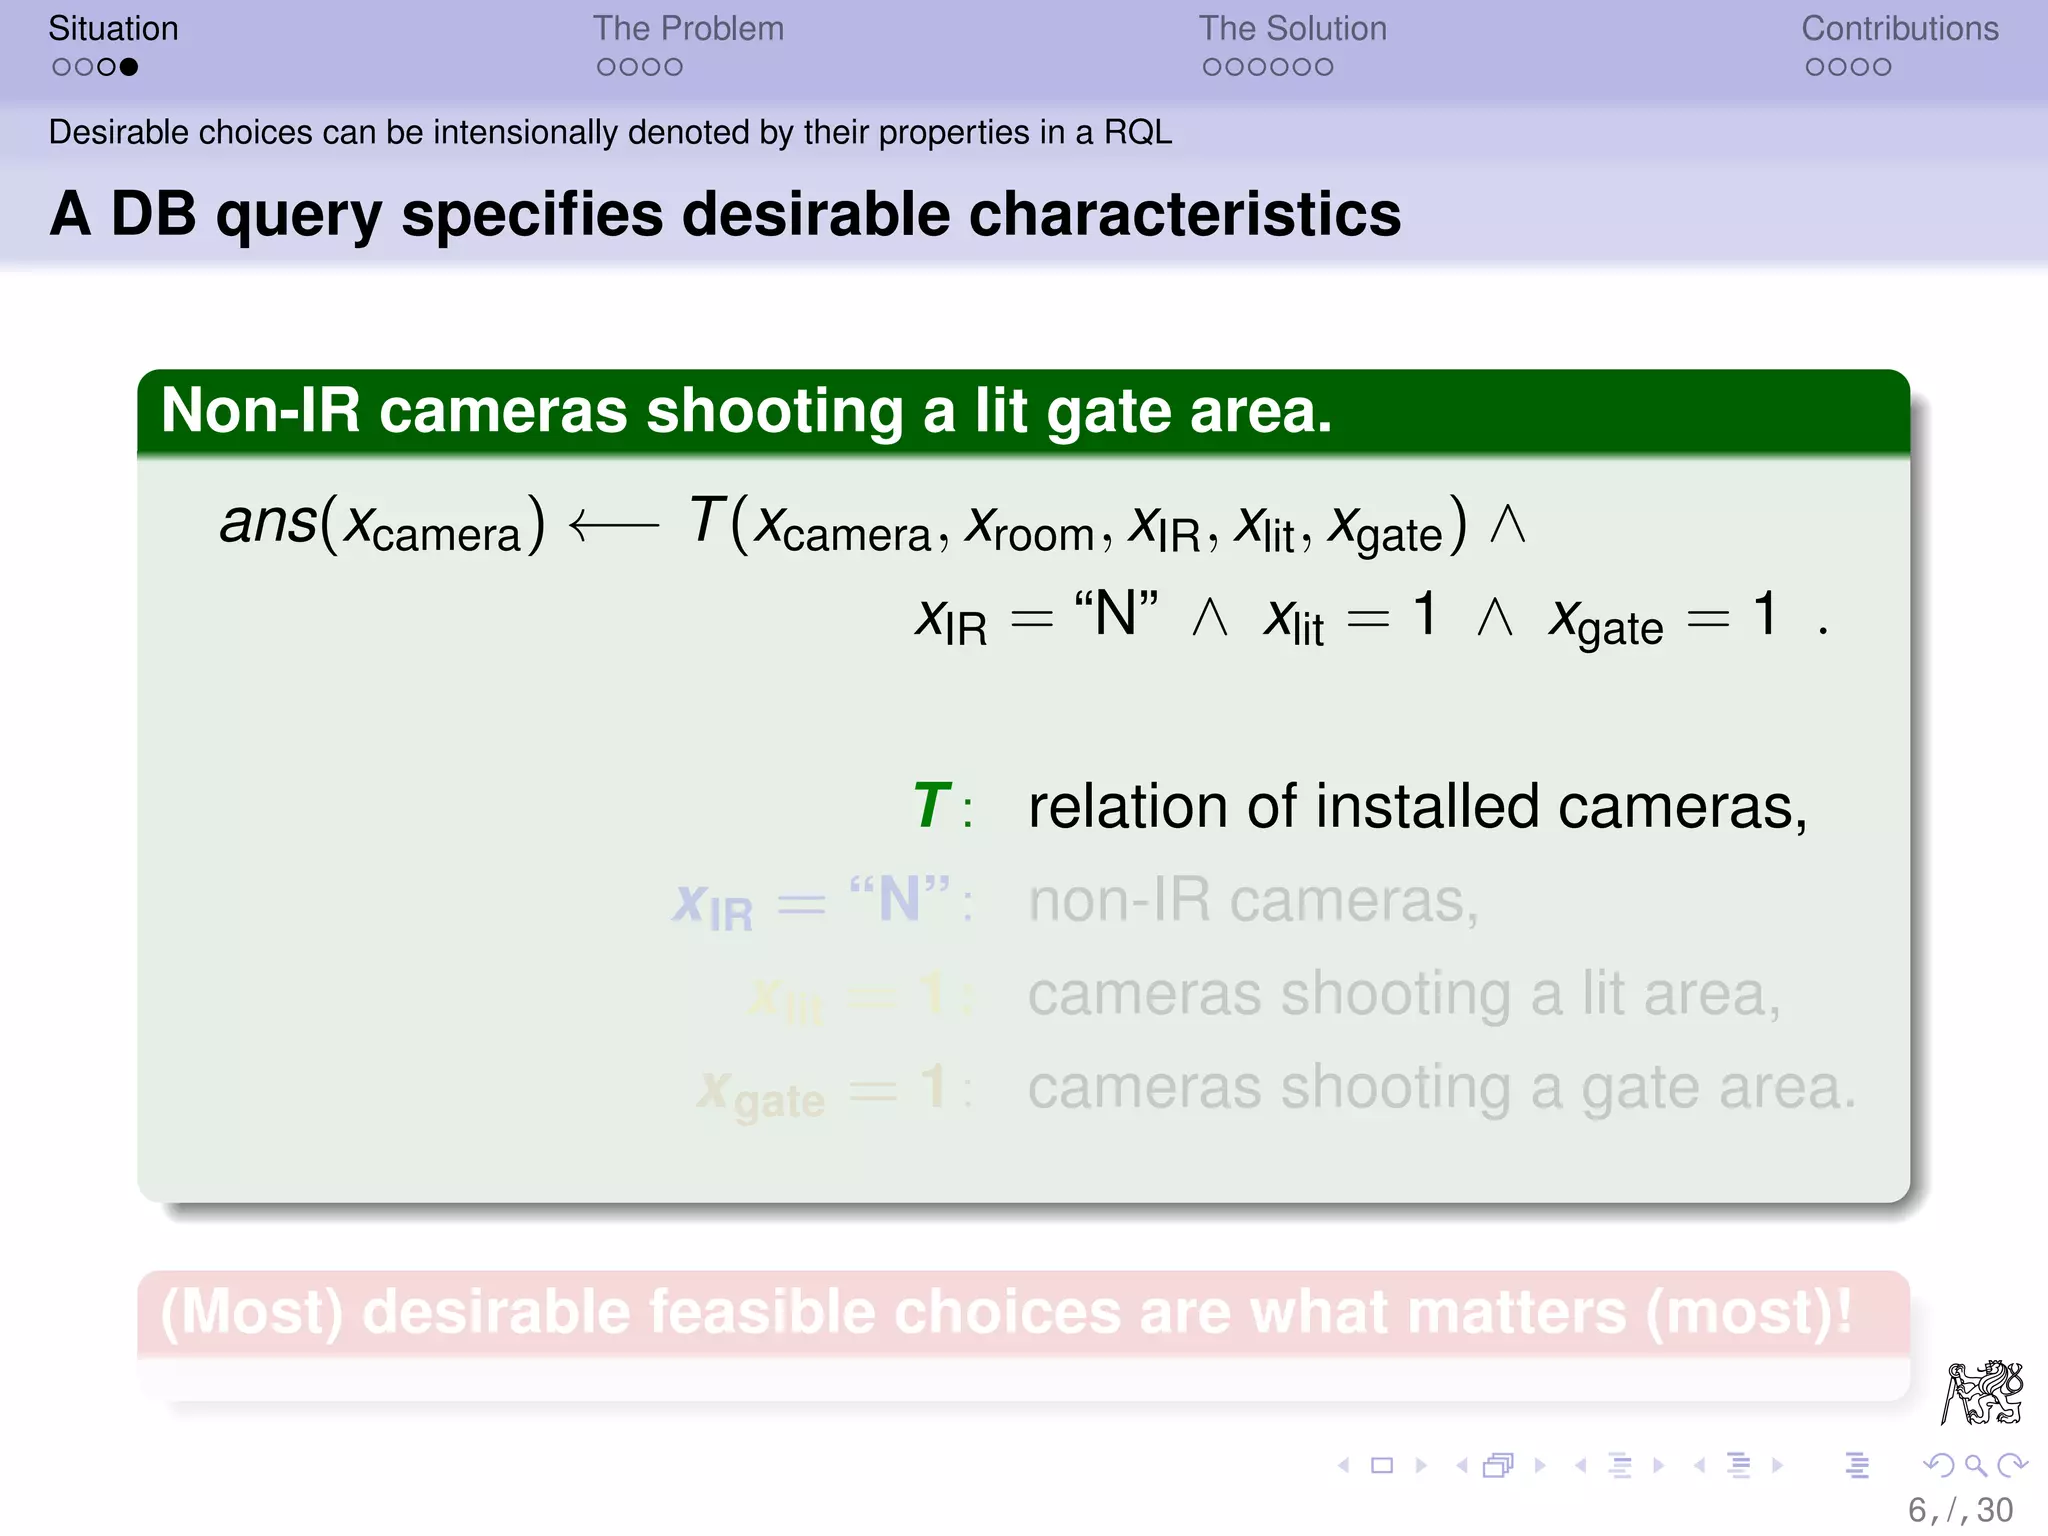Select third frame dot under Situation
This screenshot has width=2048, height=1536.
click(x=106, y=67)
